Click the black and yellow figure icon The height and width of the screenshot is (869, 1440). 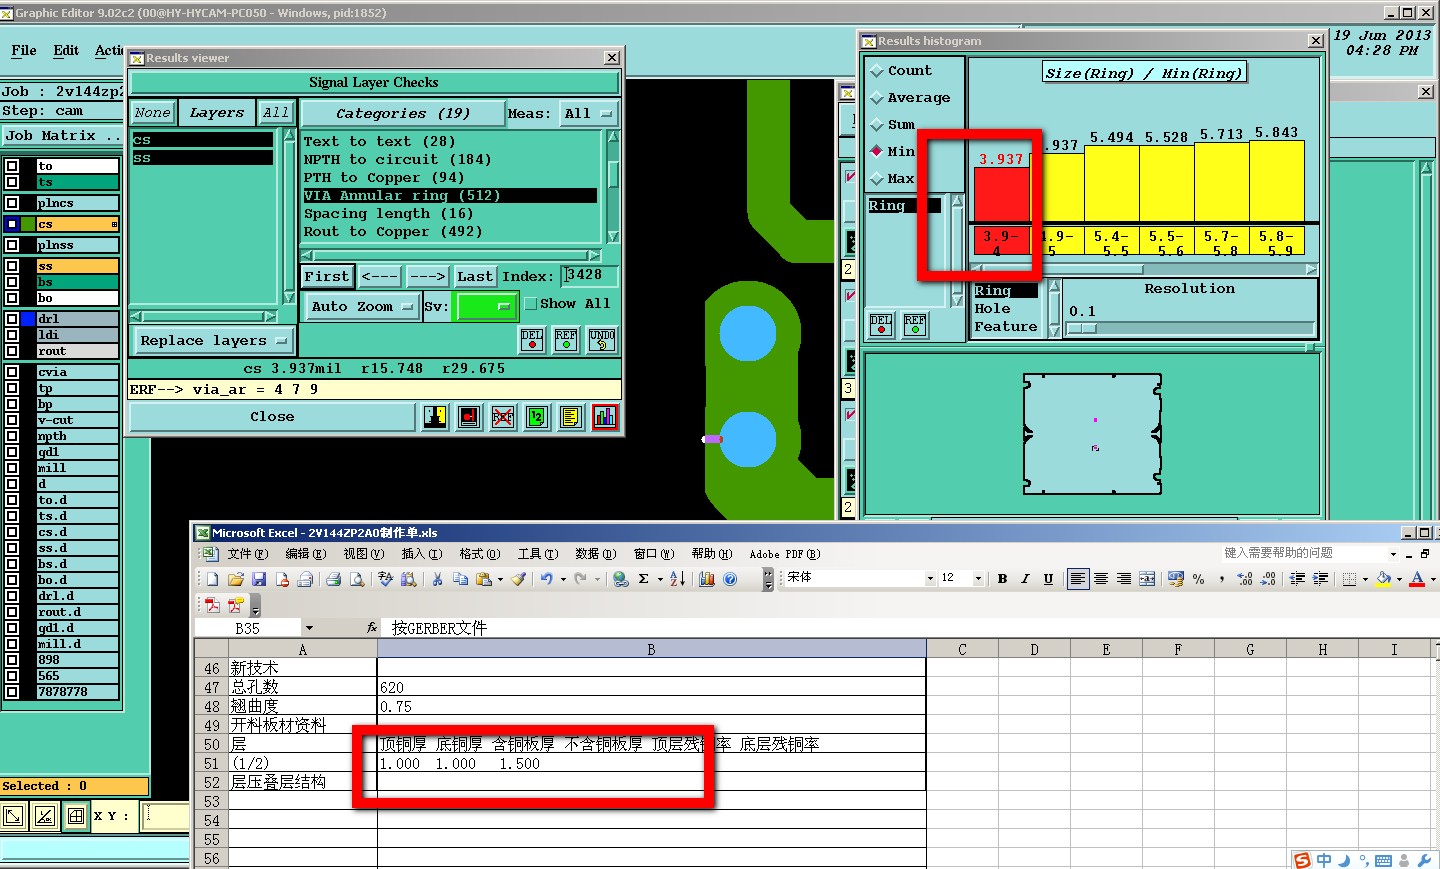pyautogui.click(x=435, y=417)
